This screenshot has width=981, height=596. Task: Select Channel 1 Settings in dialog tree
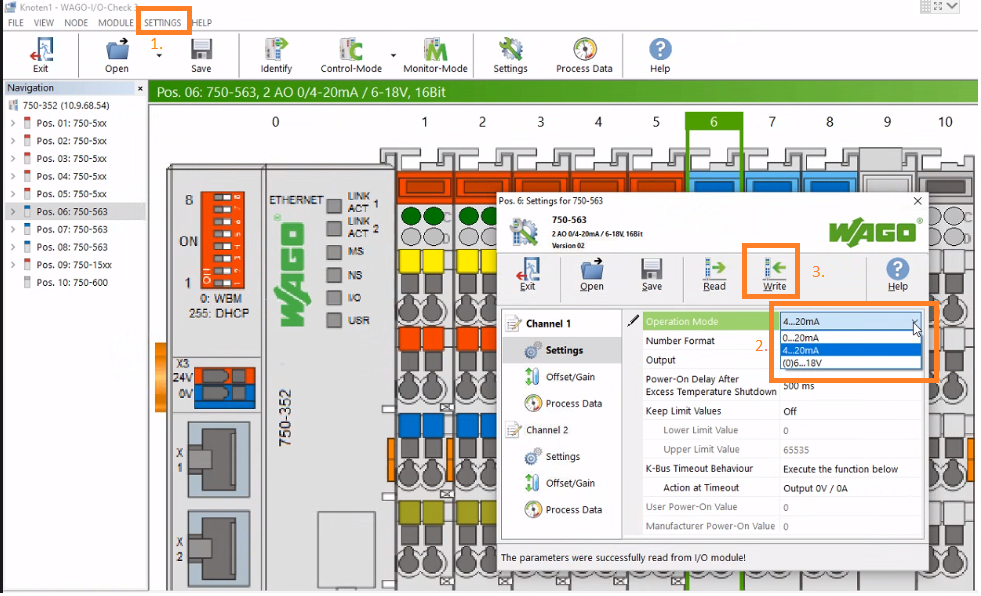click(x=564, y=350)
